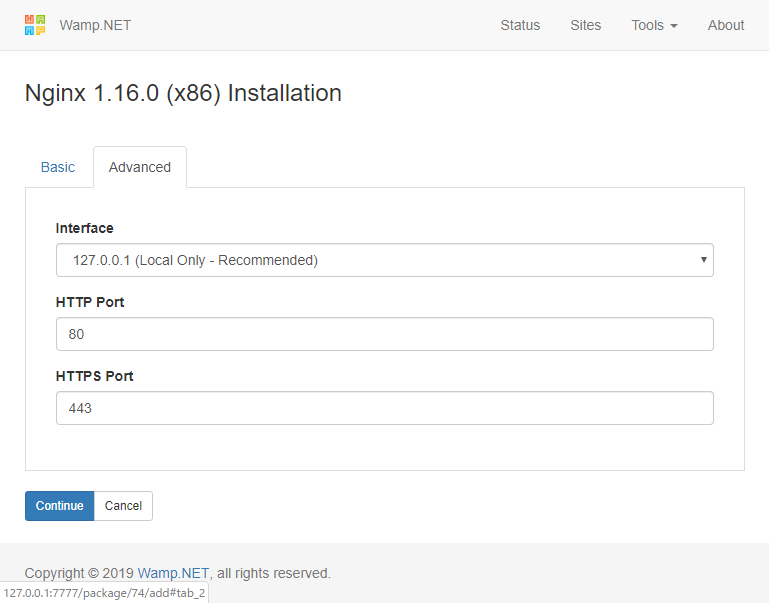769x603 pixels.
Task: Switch to the Basic tab
Action: coord(58,167)
